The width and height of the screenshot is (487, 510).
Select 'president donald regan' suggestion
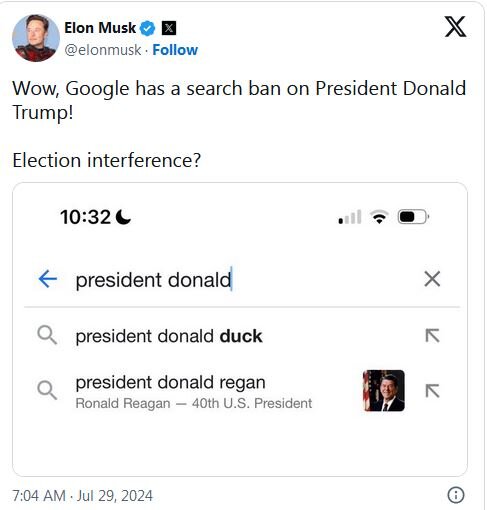[242, 391]
